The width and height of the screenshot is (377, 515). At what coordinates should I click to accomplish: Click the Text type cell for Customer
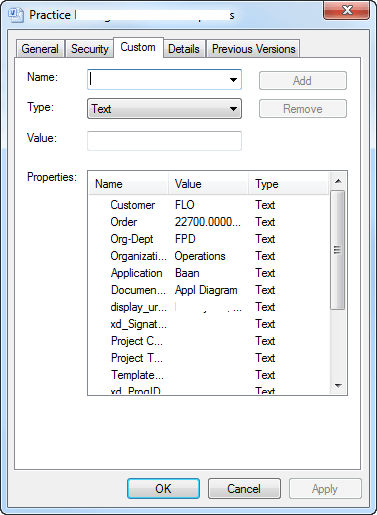coord(265,205)
